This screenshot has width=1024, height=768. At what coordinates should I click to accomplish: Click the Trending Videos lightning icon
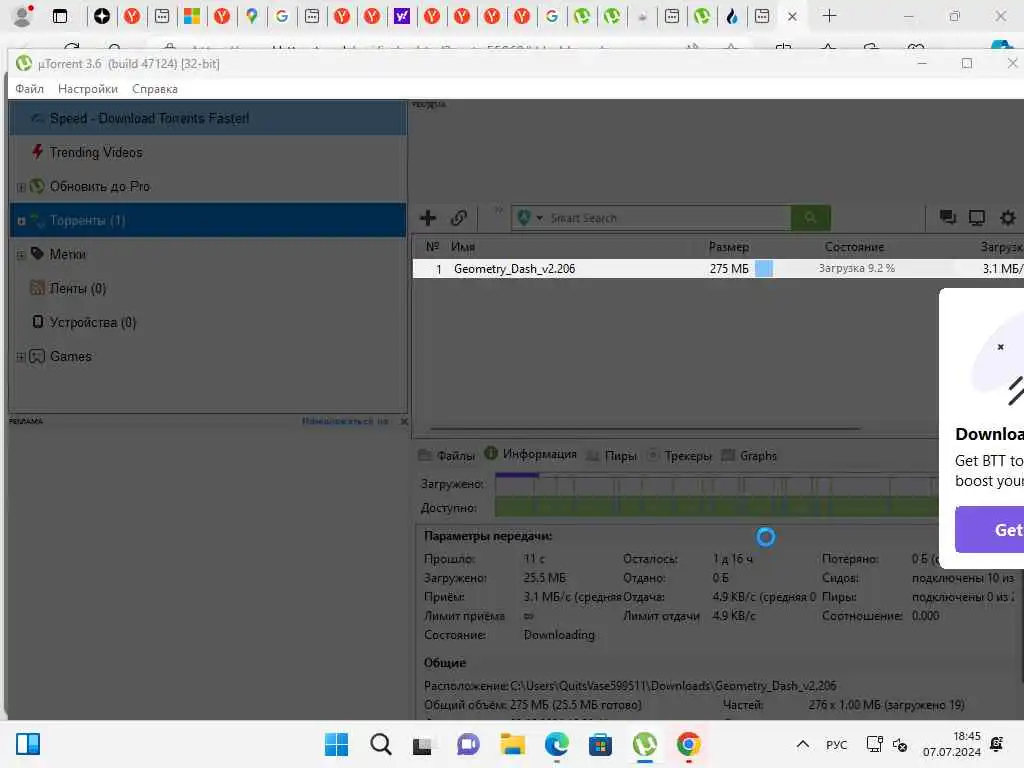point(37,152)
